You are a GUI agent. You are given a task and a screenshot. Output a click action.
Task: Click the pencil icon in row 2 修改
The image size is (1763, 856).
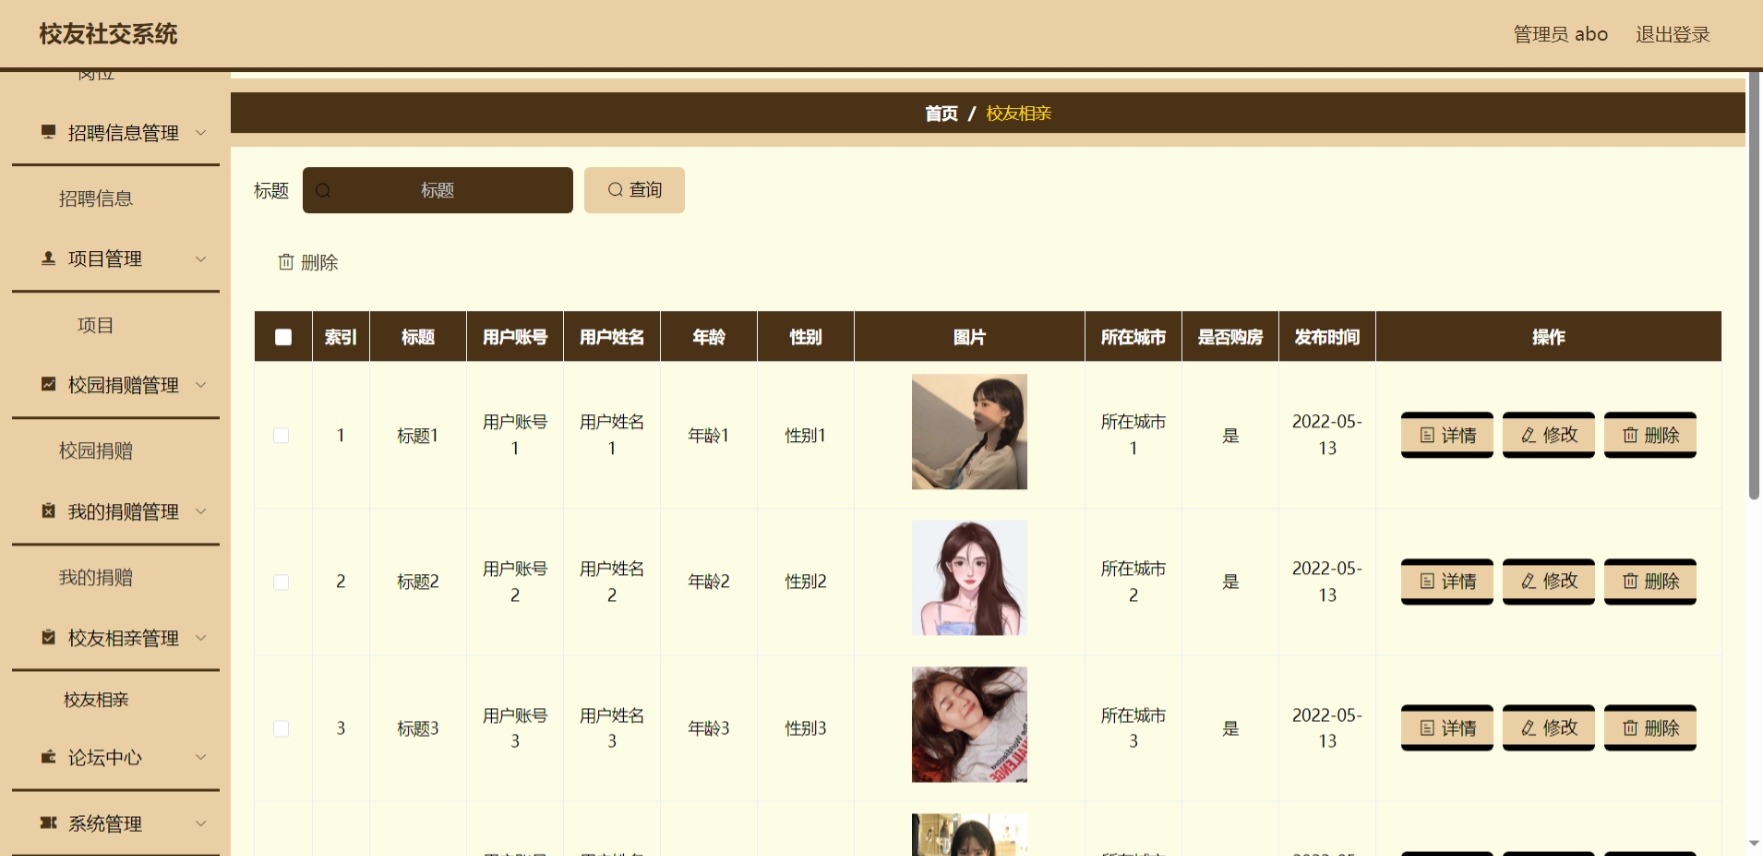point(1528,581)
